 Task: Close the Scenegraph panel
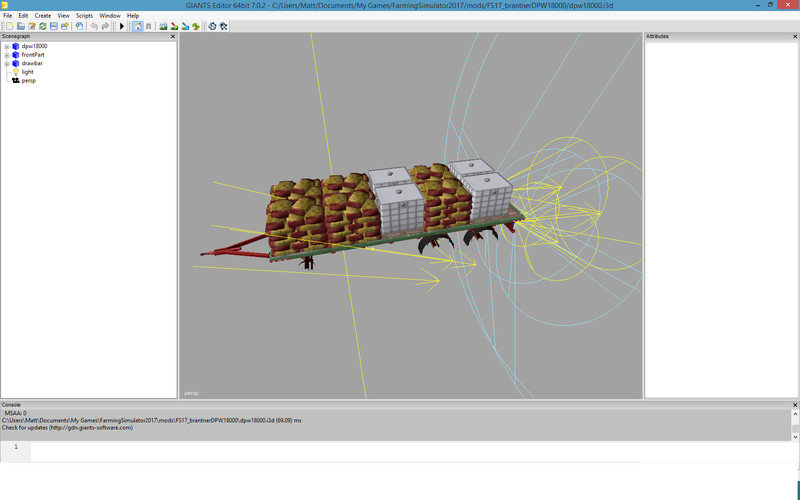click(172, 36)
